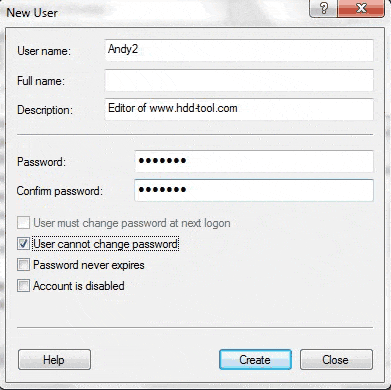The height and width of the screenshot is (390, 391).
Task: Click the Create button
Action: [x=255, y=360]
